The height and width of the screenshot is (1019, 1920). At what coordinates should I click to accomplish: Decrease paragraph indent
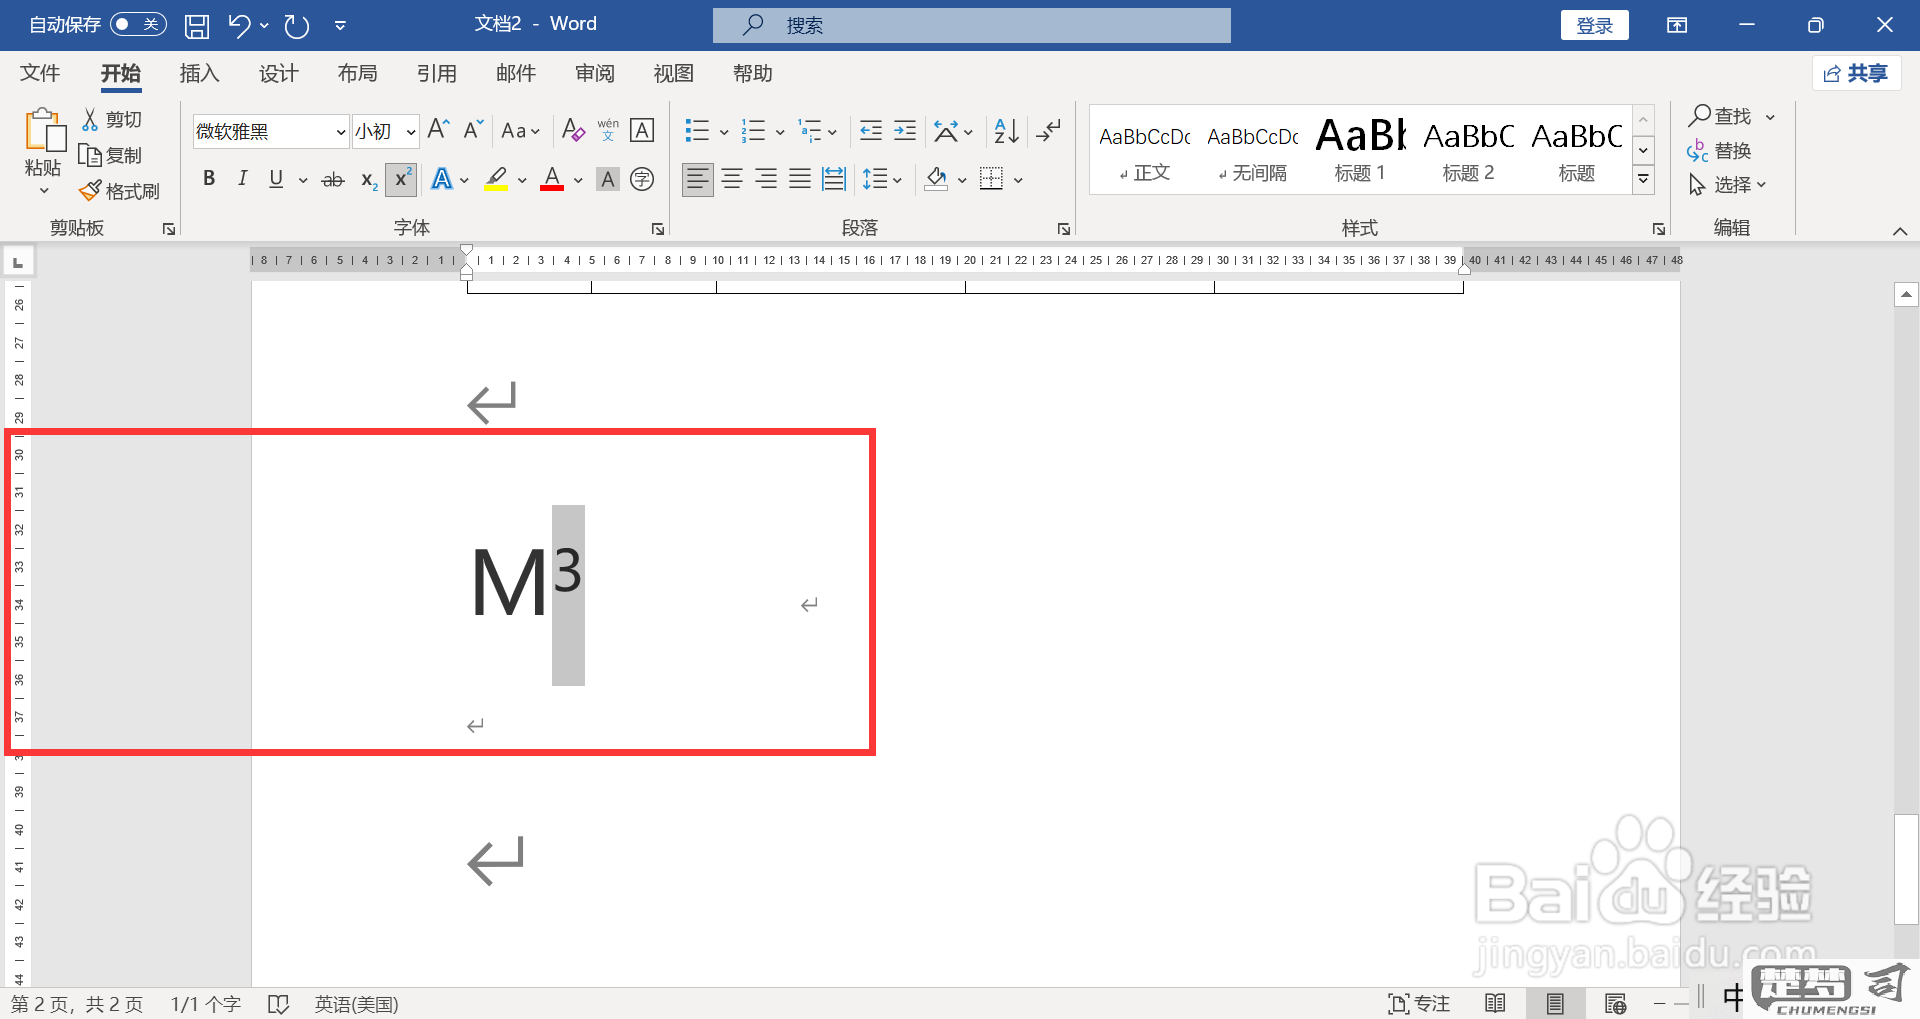point(871,130)
